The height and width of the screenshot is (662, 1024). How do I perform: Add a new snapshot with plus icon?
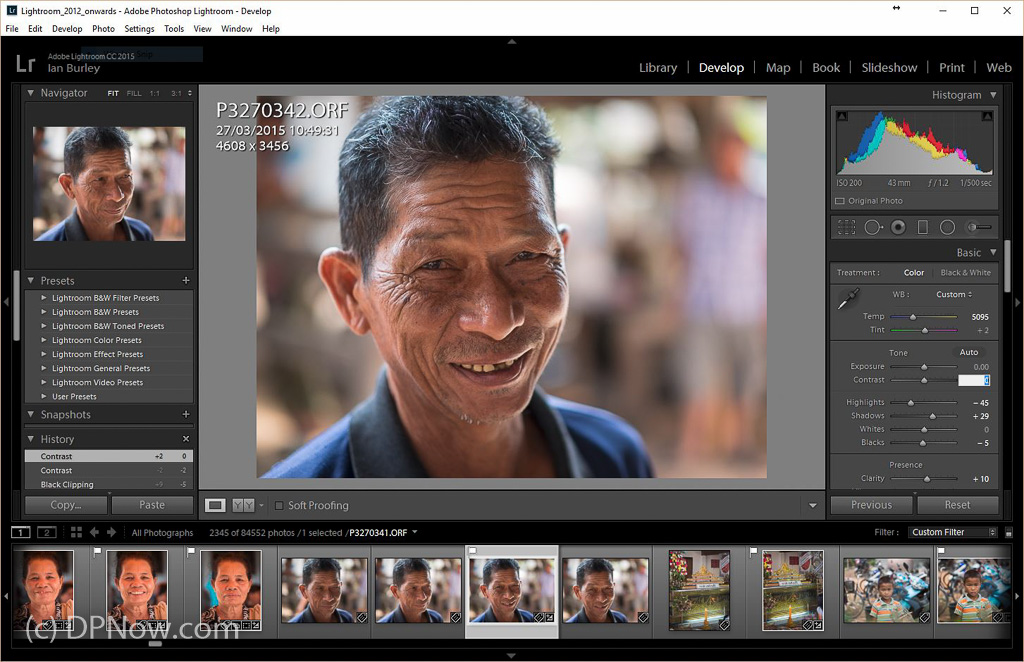(x=186, y=415)
